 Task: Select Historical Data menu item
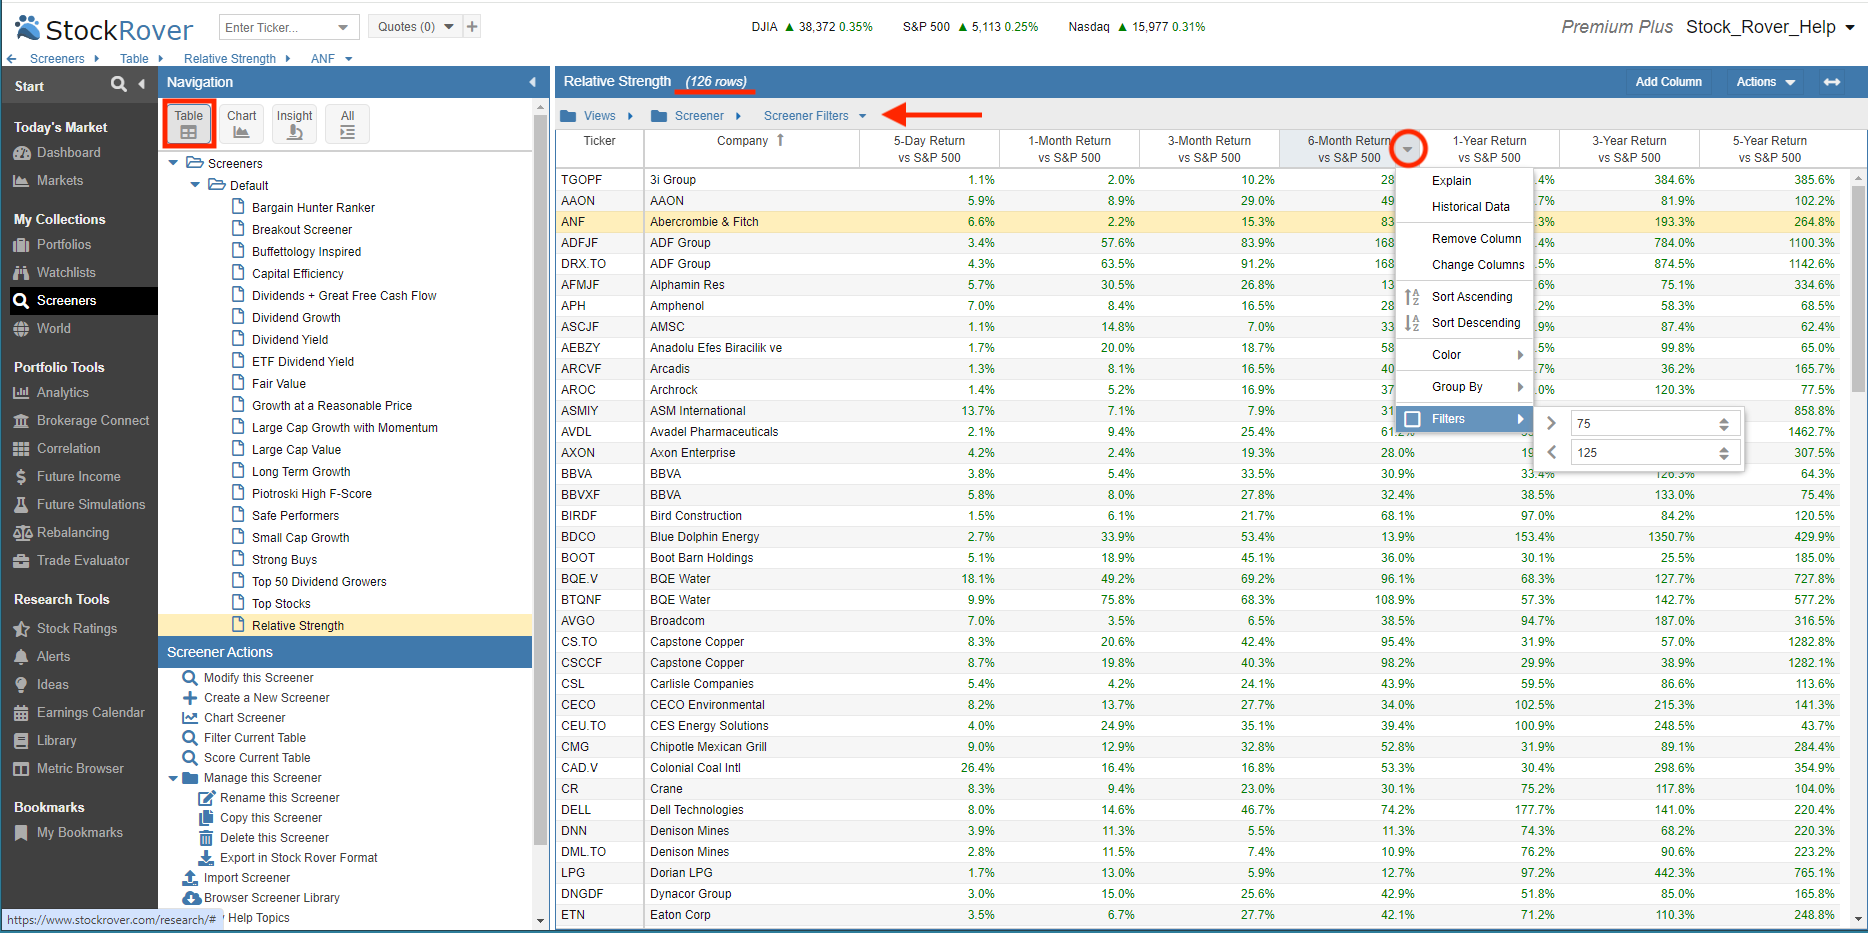(1470, 207)
